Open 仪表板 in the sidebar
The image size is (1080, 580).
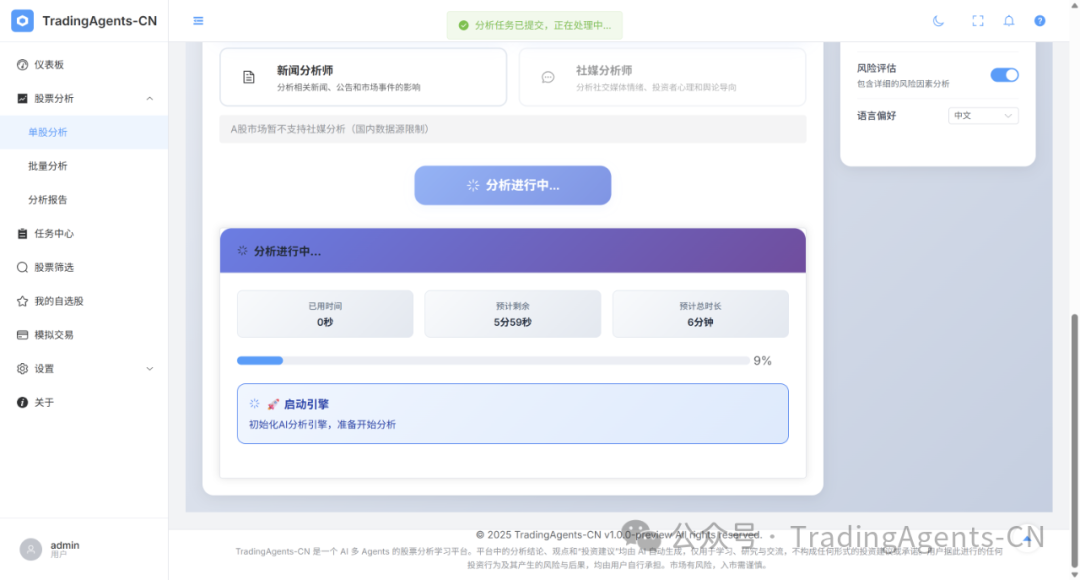coord(49,65)
